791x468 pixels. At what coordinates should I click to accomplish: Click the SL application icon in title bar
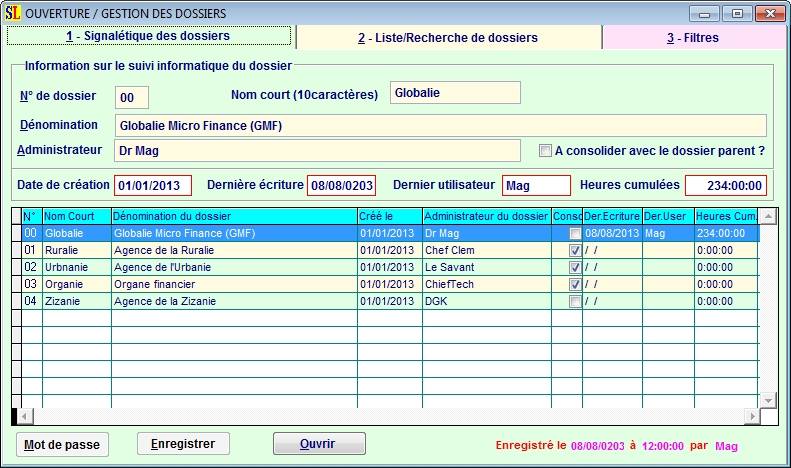tap(13, 13)
